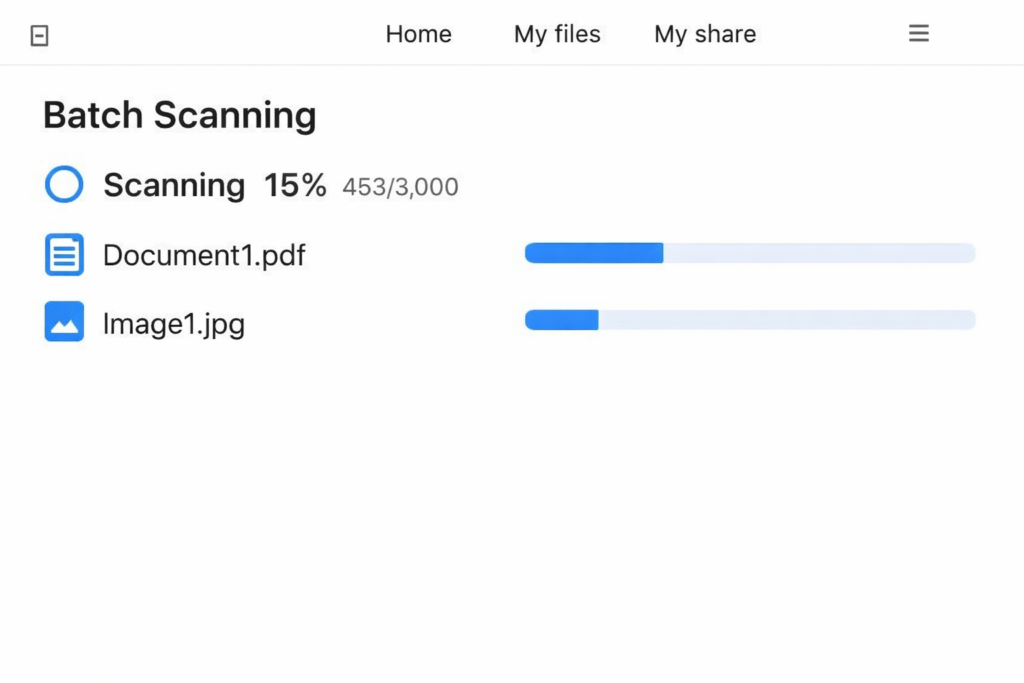This screenshot has width=1024, height=683.
Task: Click the blue filled part of Image1.jpg progress bar
Action: coord(561,320)
